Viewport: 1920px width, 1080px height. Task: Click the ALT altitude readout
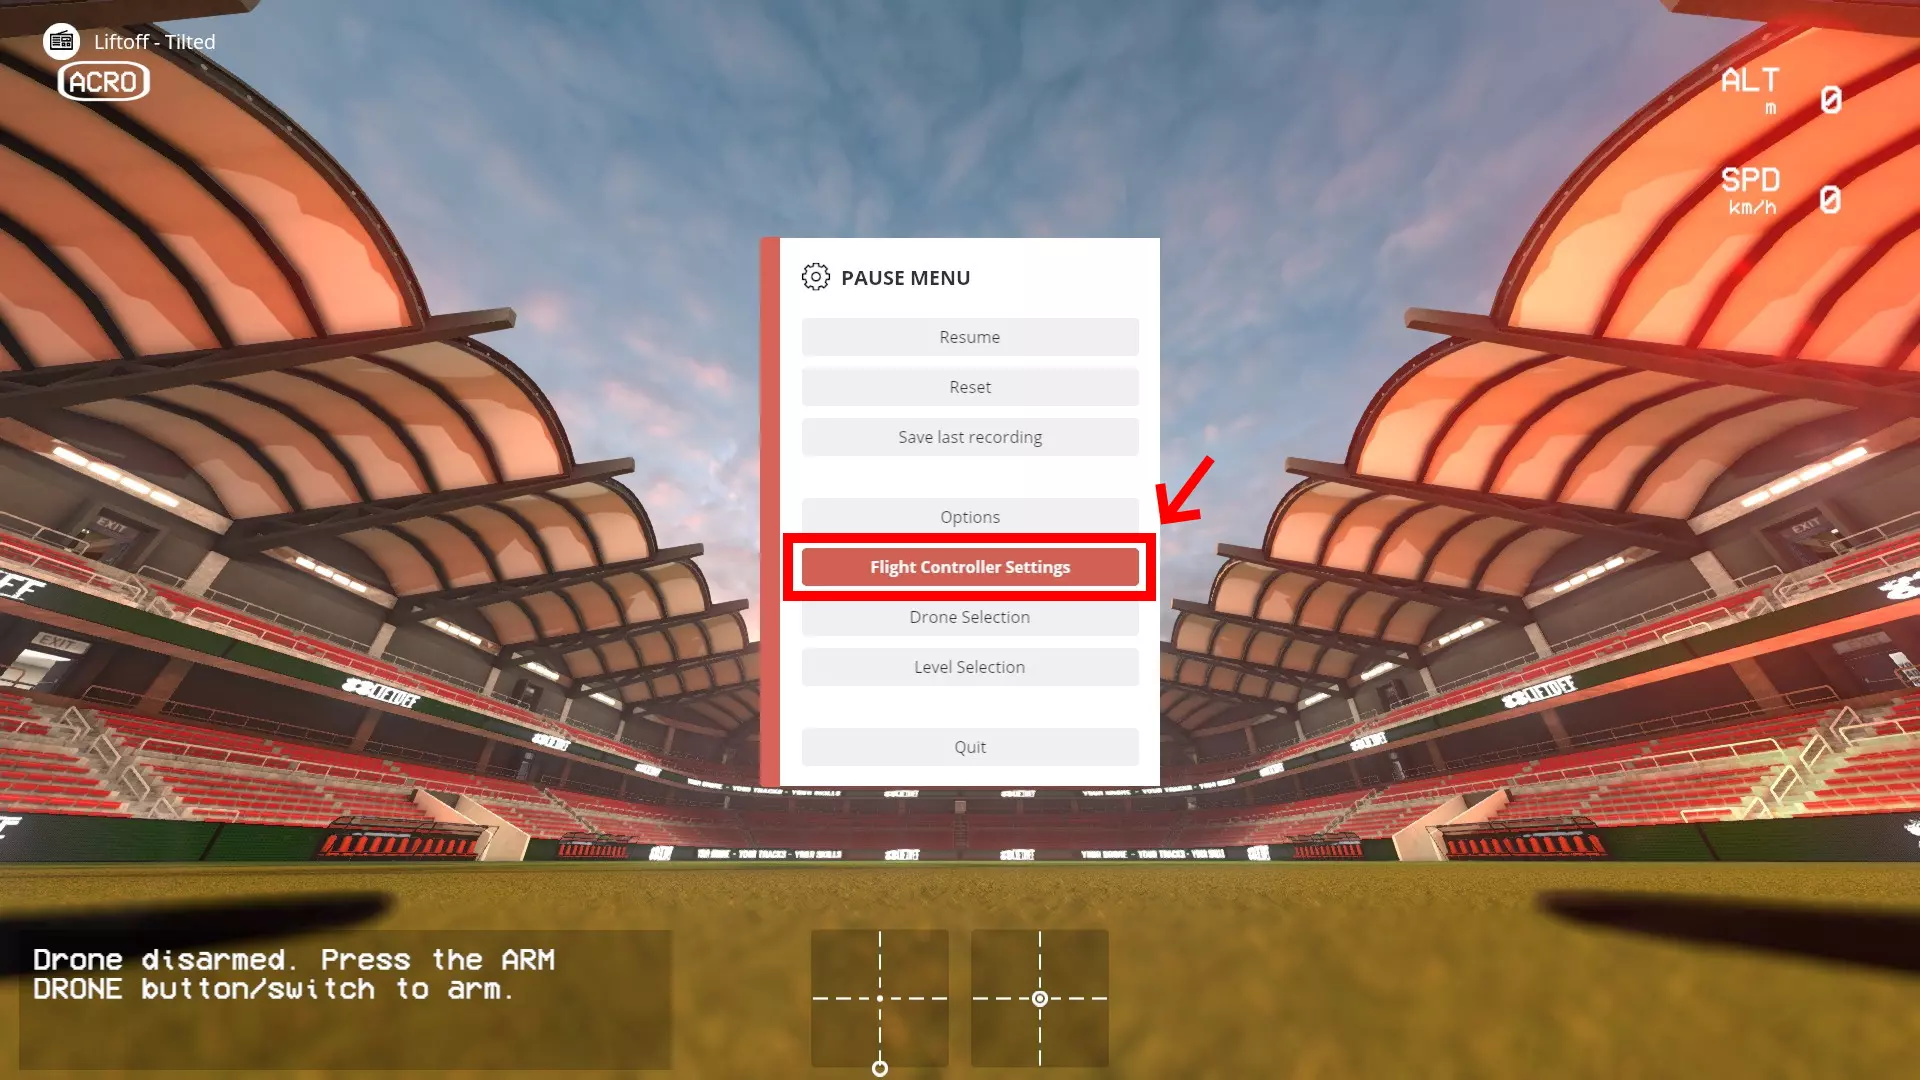tap(1781, 91)
